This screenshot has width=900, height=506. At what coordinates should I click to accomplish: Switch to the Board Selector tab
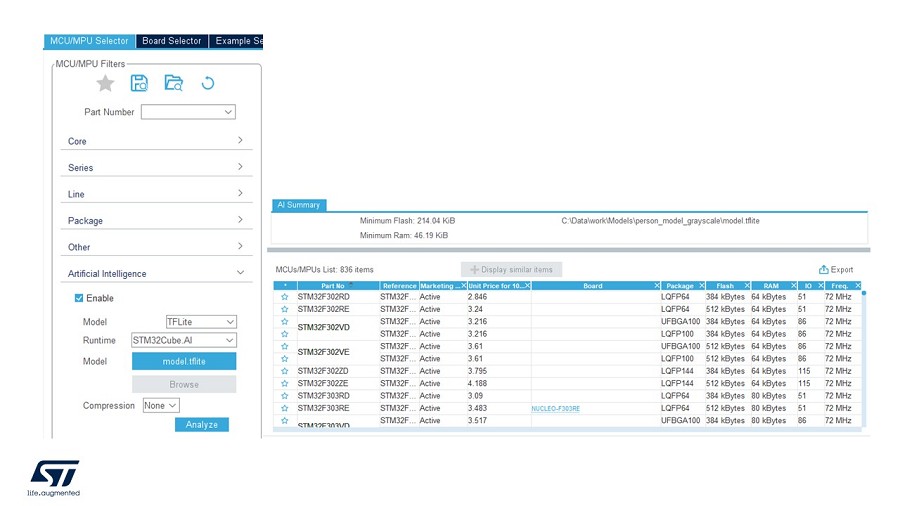tap(172, 41)
